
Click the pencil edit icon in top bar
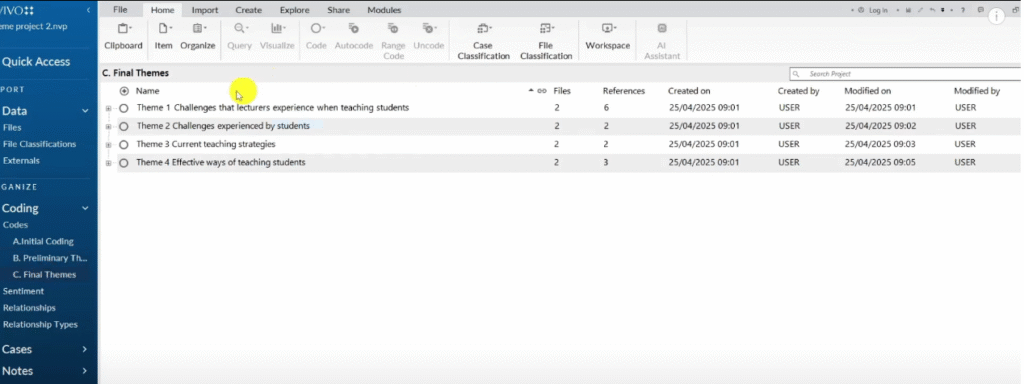(920, 10)
